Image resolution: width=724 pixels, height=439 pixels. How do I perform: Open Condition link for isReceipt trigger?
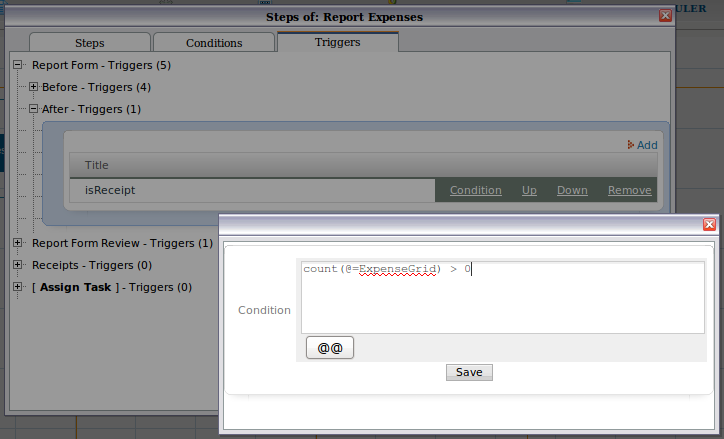(x=475, y=190)
